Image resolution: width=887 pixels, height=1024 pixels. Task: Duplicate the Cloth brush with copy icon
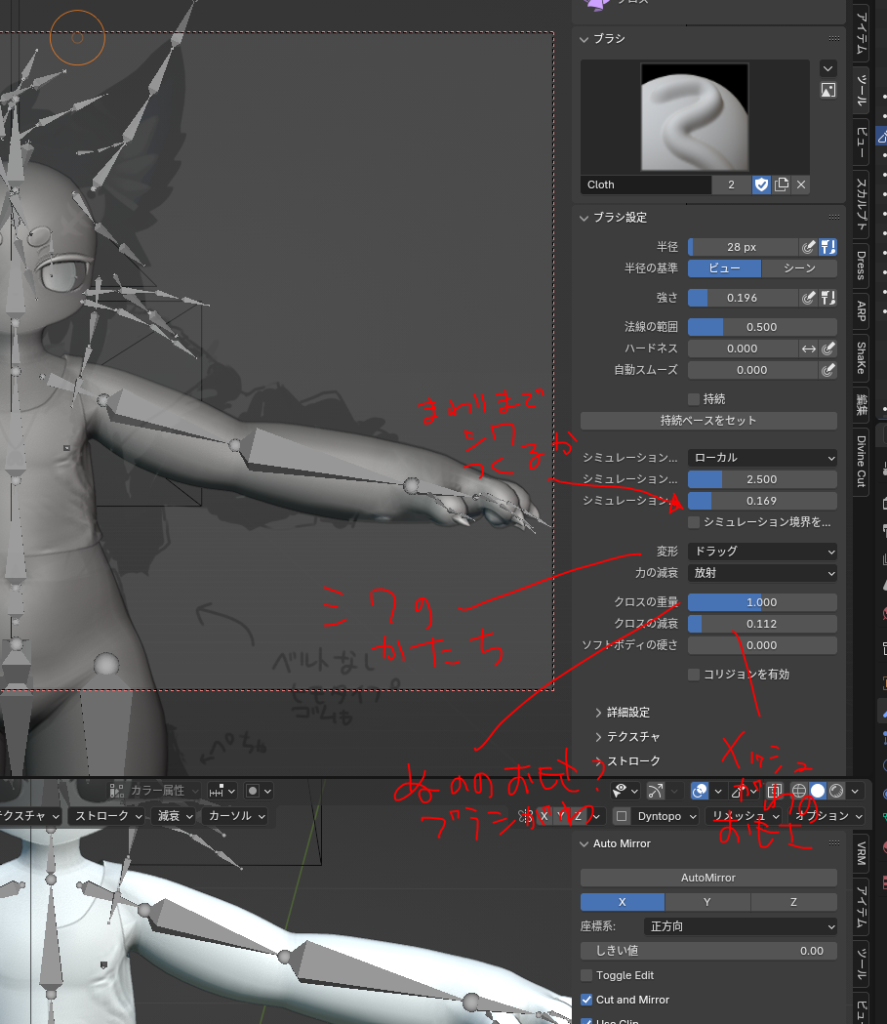point(782,185)
